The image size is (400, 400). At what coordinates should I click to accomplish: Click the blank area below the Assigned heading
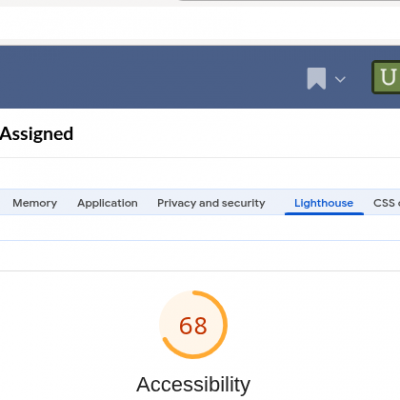point(200,173)
